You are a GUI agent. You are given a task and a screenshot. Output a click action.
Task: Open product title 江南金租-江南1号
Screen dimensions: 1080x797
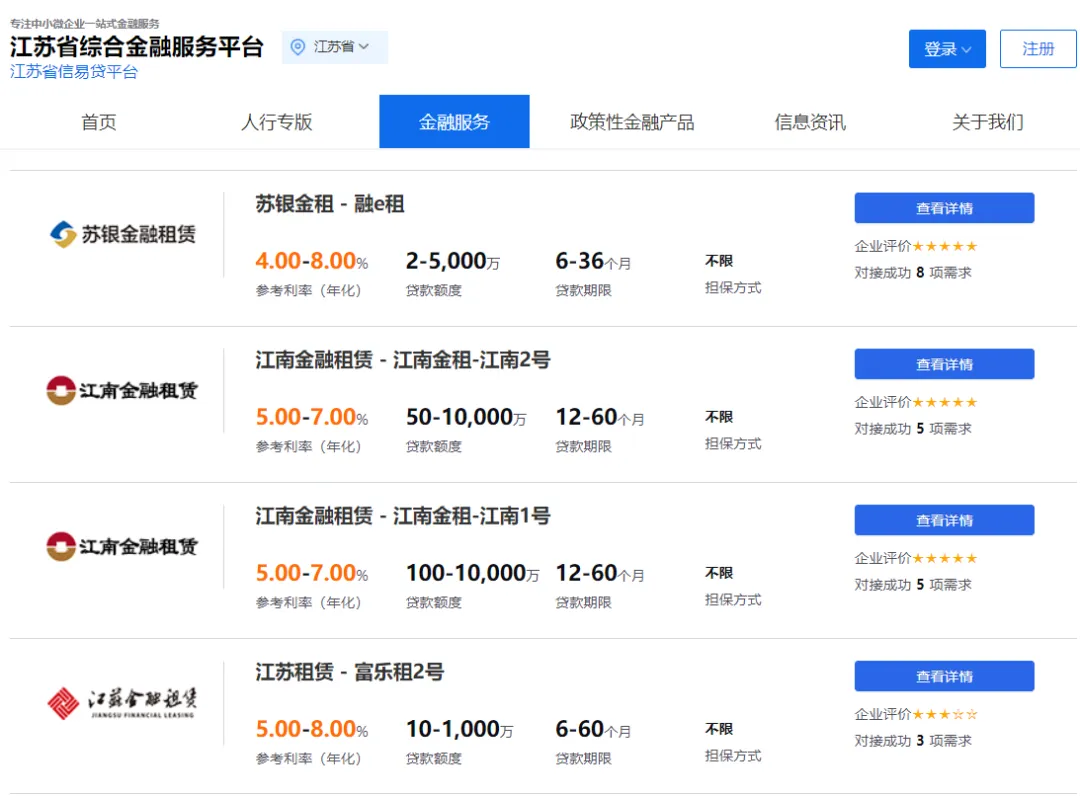click(x=403, y=516)
